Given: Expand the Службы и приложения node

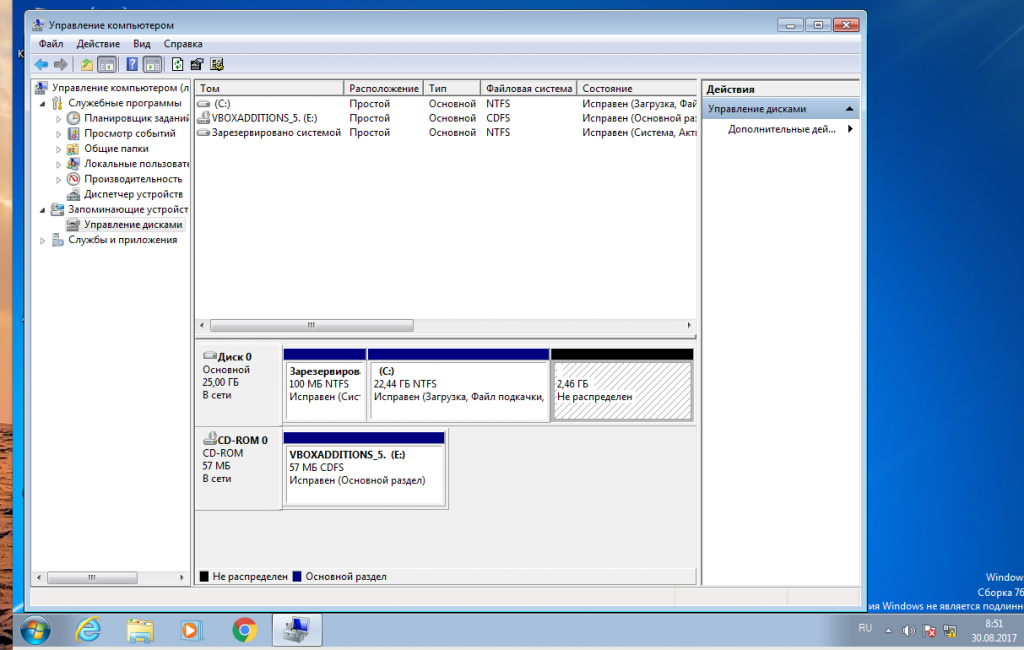Looking at the screenshot, I should coord(43,240).
